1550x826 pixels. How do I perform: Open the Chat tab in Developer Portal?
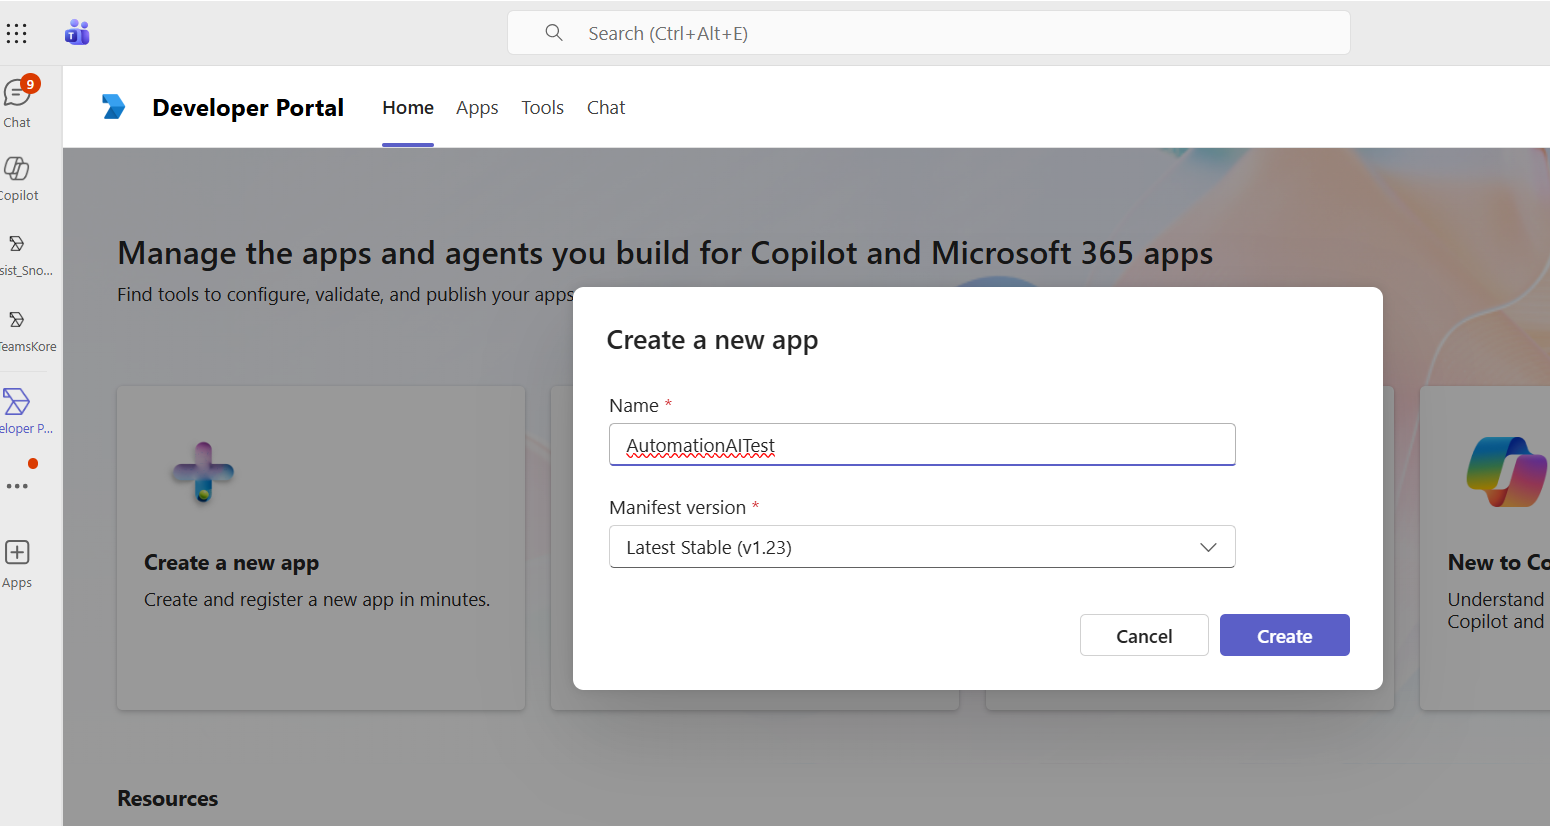606,108
